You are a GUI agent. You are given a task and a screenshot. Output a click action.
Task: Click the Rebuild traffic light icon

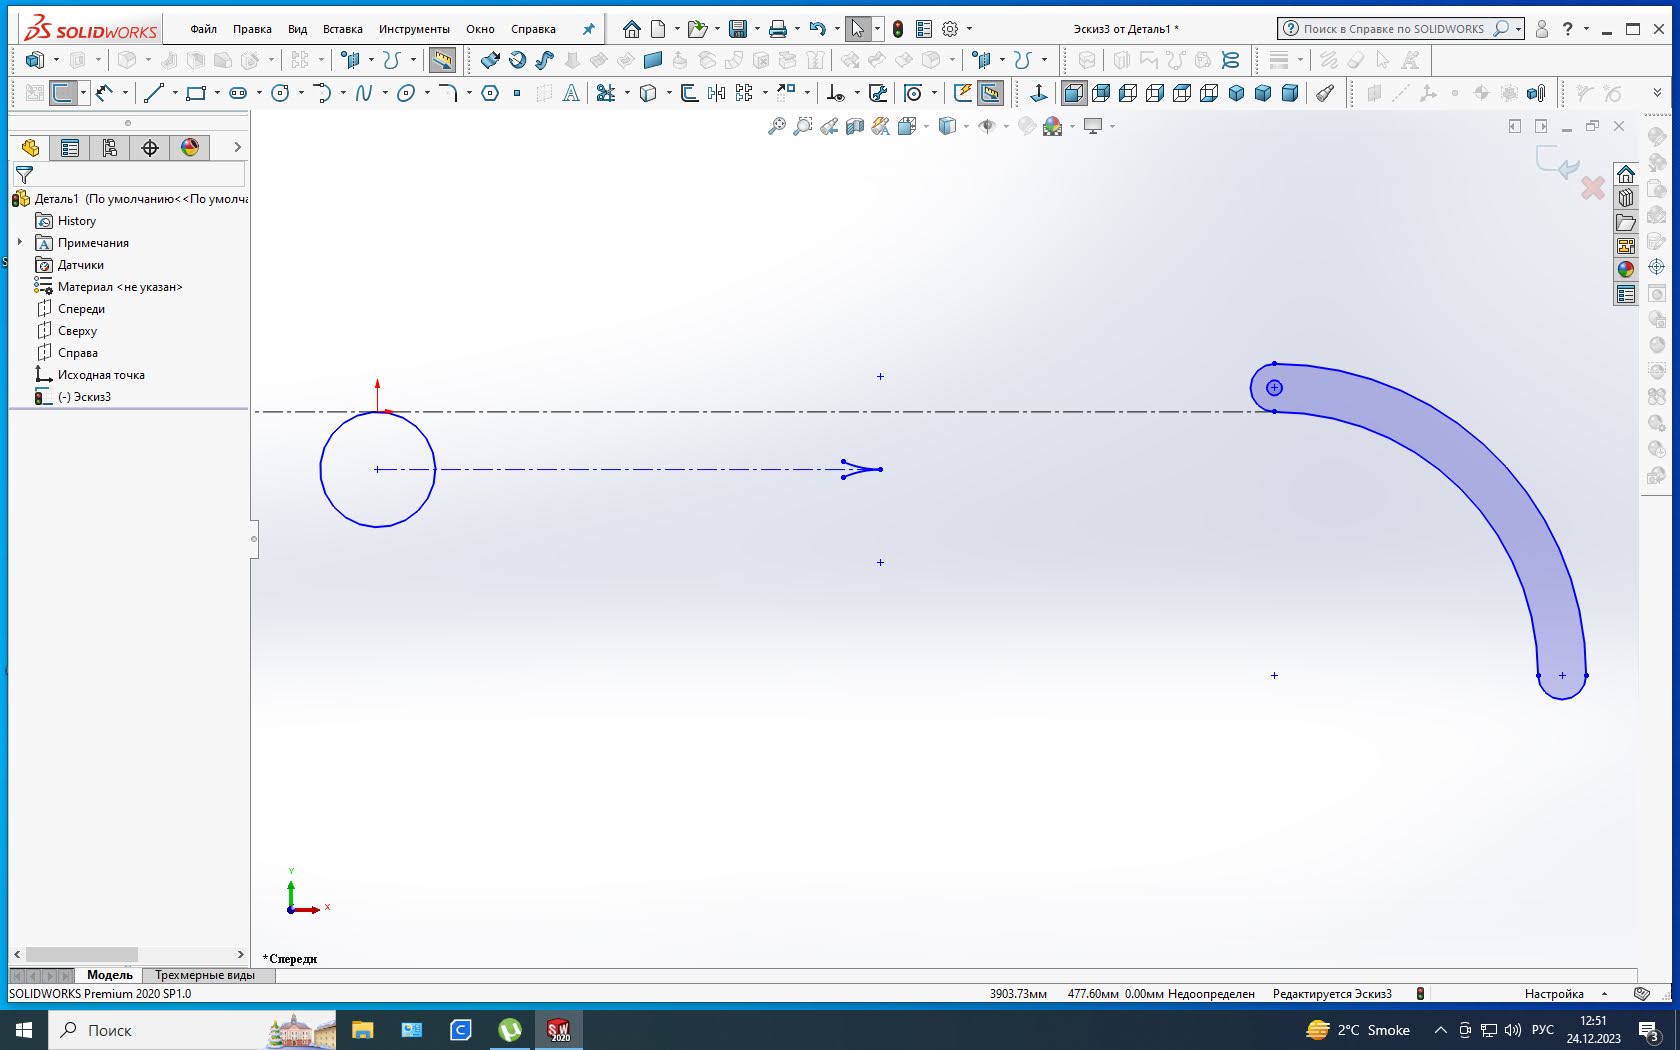(x=898, y=29)
